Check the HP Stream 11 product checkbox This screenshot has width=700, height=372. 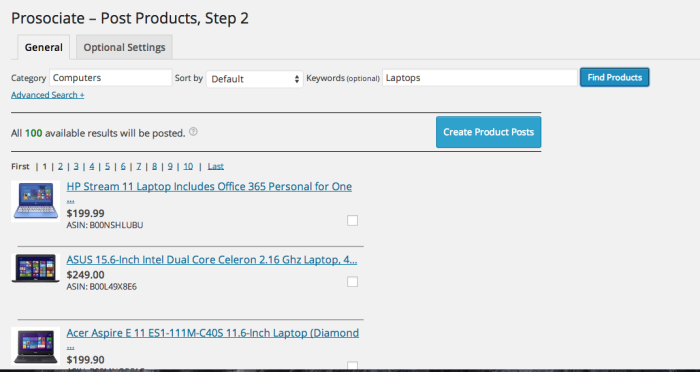(x=352, y=220)
